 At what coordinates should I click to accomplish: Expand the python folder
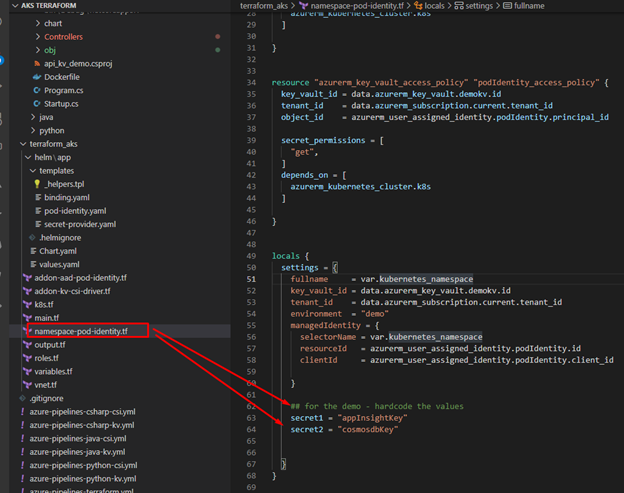pyautogui.click(x=33, y=131)
